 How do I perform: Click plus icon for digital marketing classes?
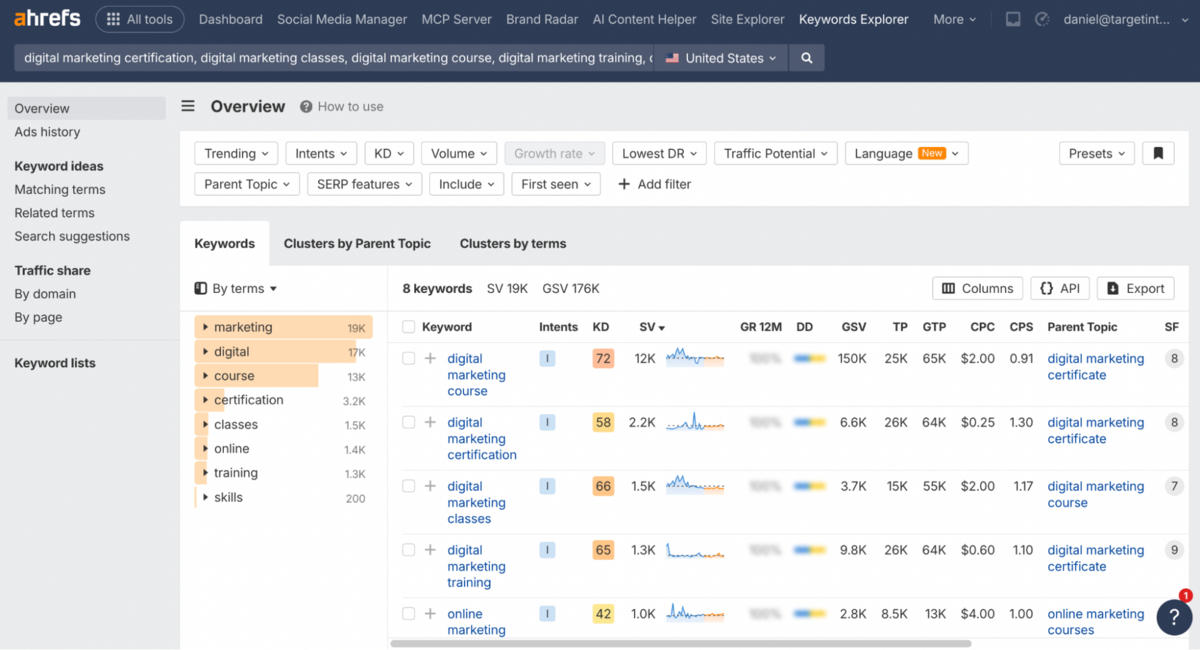[x=430, y=486]
